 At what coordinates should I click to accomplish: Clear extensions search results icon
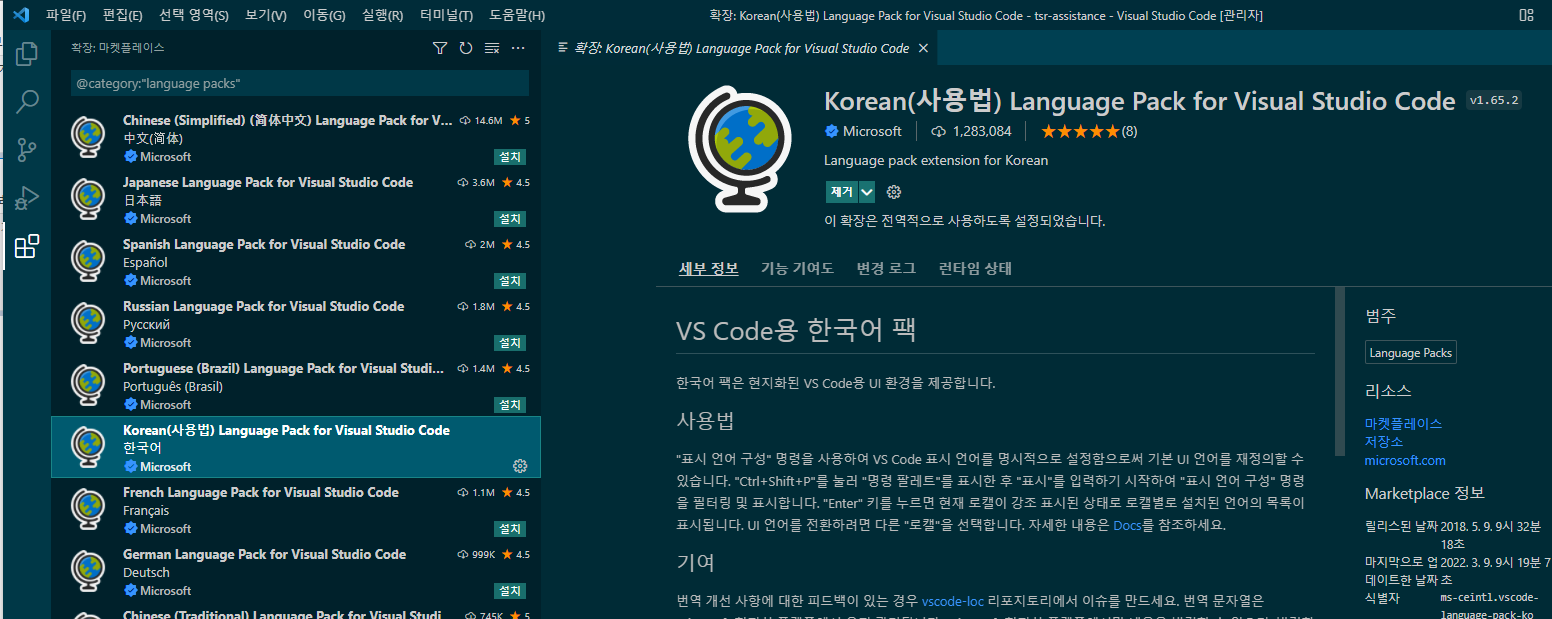(x=491, y=48)
